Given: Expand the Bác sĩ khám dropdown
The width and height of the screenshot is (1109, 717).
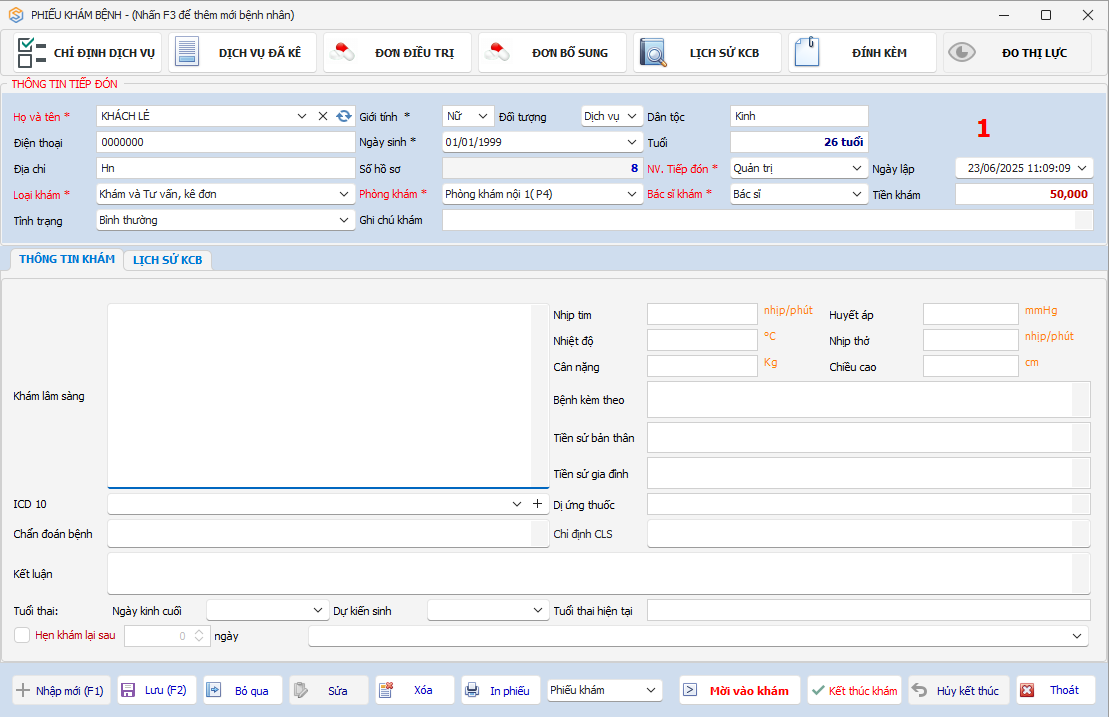Looking at the screenshot, I should [857, 194].
